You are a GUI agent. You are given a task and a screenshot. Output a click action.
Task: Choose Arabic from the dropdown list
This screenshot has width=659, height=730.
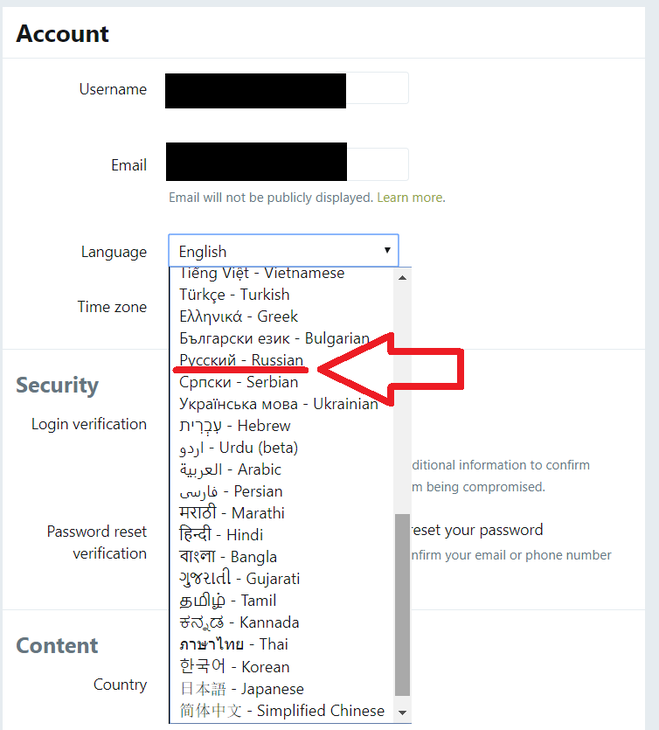230,470
